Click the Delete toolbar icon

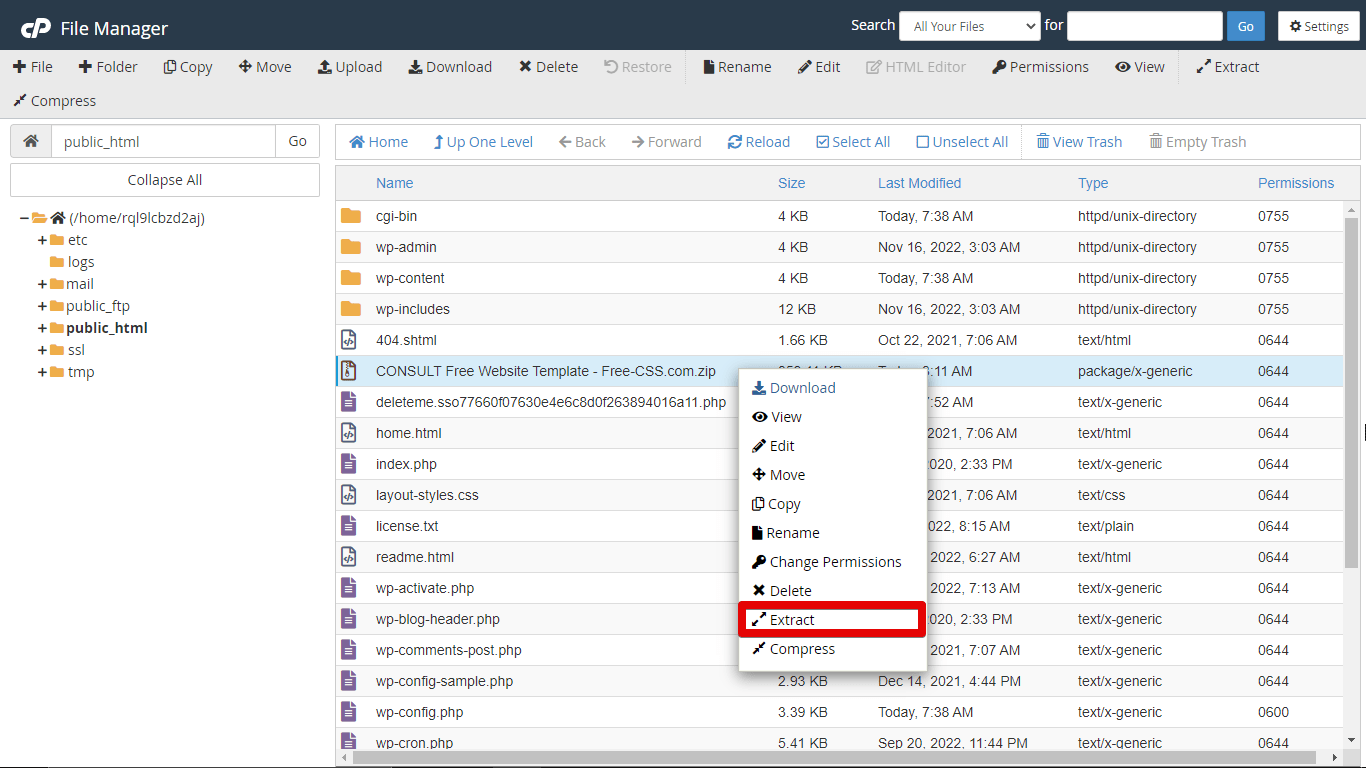click(548, 66)
